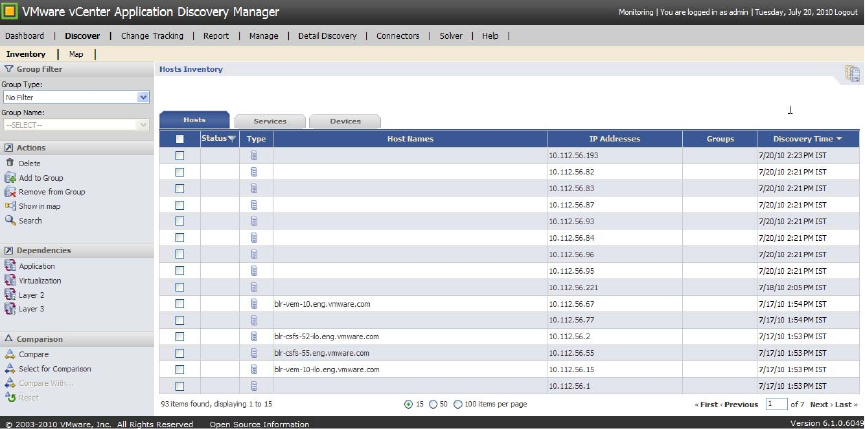This screenshot has width=865, height=429.
Task: Click host type icon for 10.112.56.1
Action: (254, 386)
